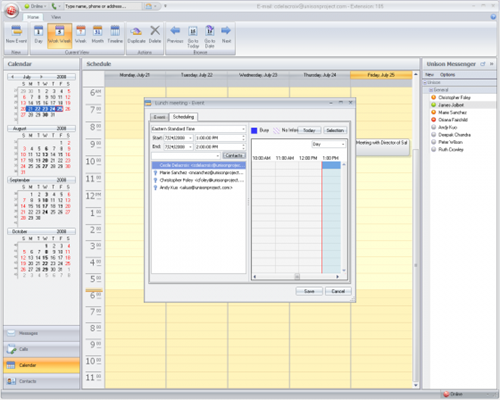The height and width of the screenshot is (400, 500).
Task: Collapse Unison Messenger with double-chevron
Action: 491,64
